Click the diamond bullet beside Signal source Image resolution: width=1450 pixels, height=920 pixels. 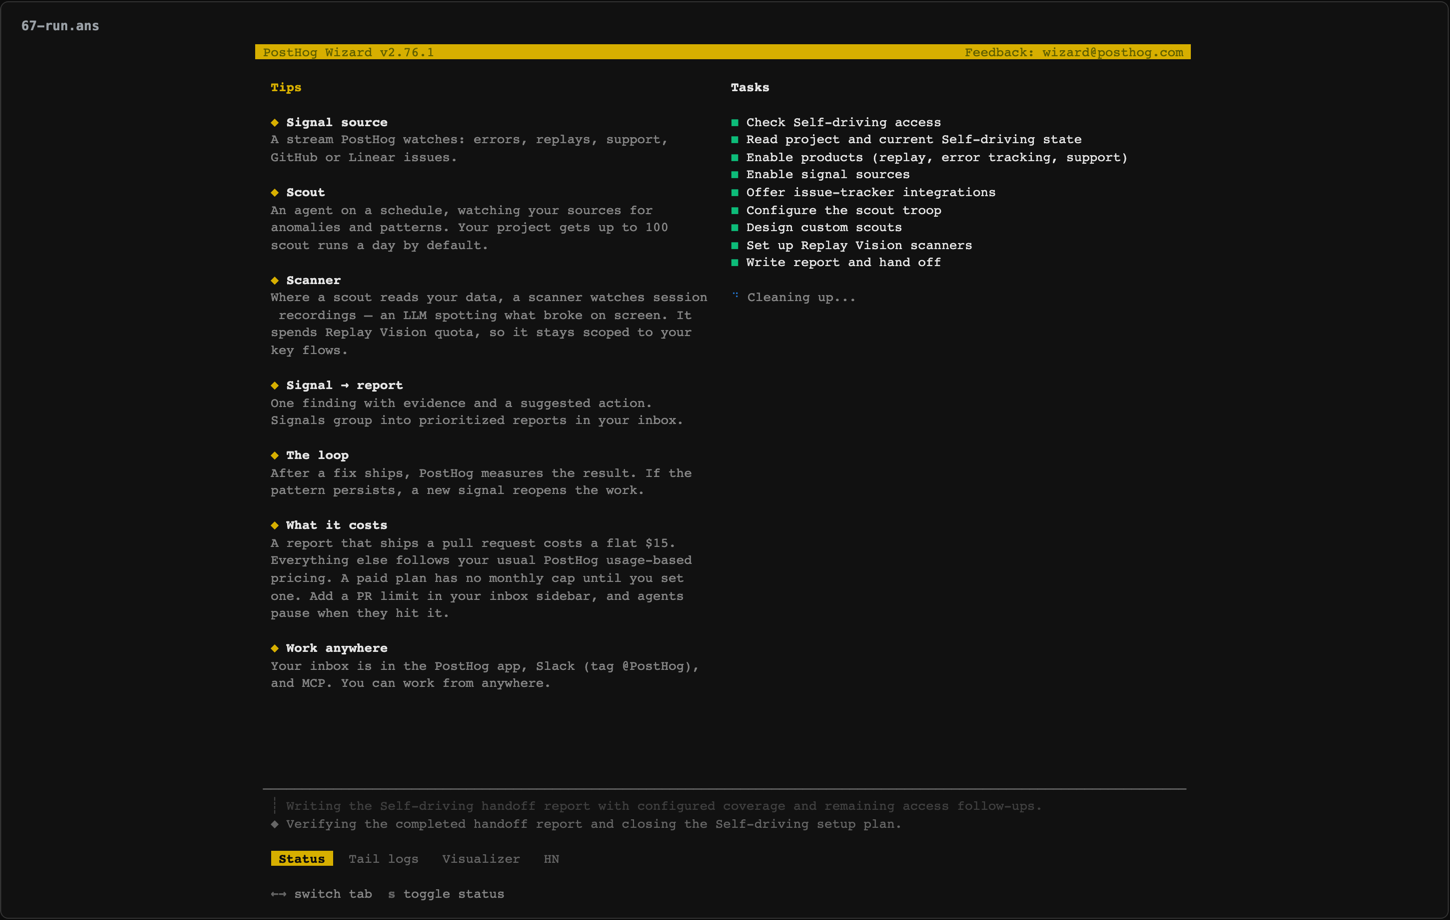[x=275, y=122]
